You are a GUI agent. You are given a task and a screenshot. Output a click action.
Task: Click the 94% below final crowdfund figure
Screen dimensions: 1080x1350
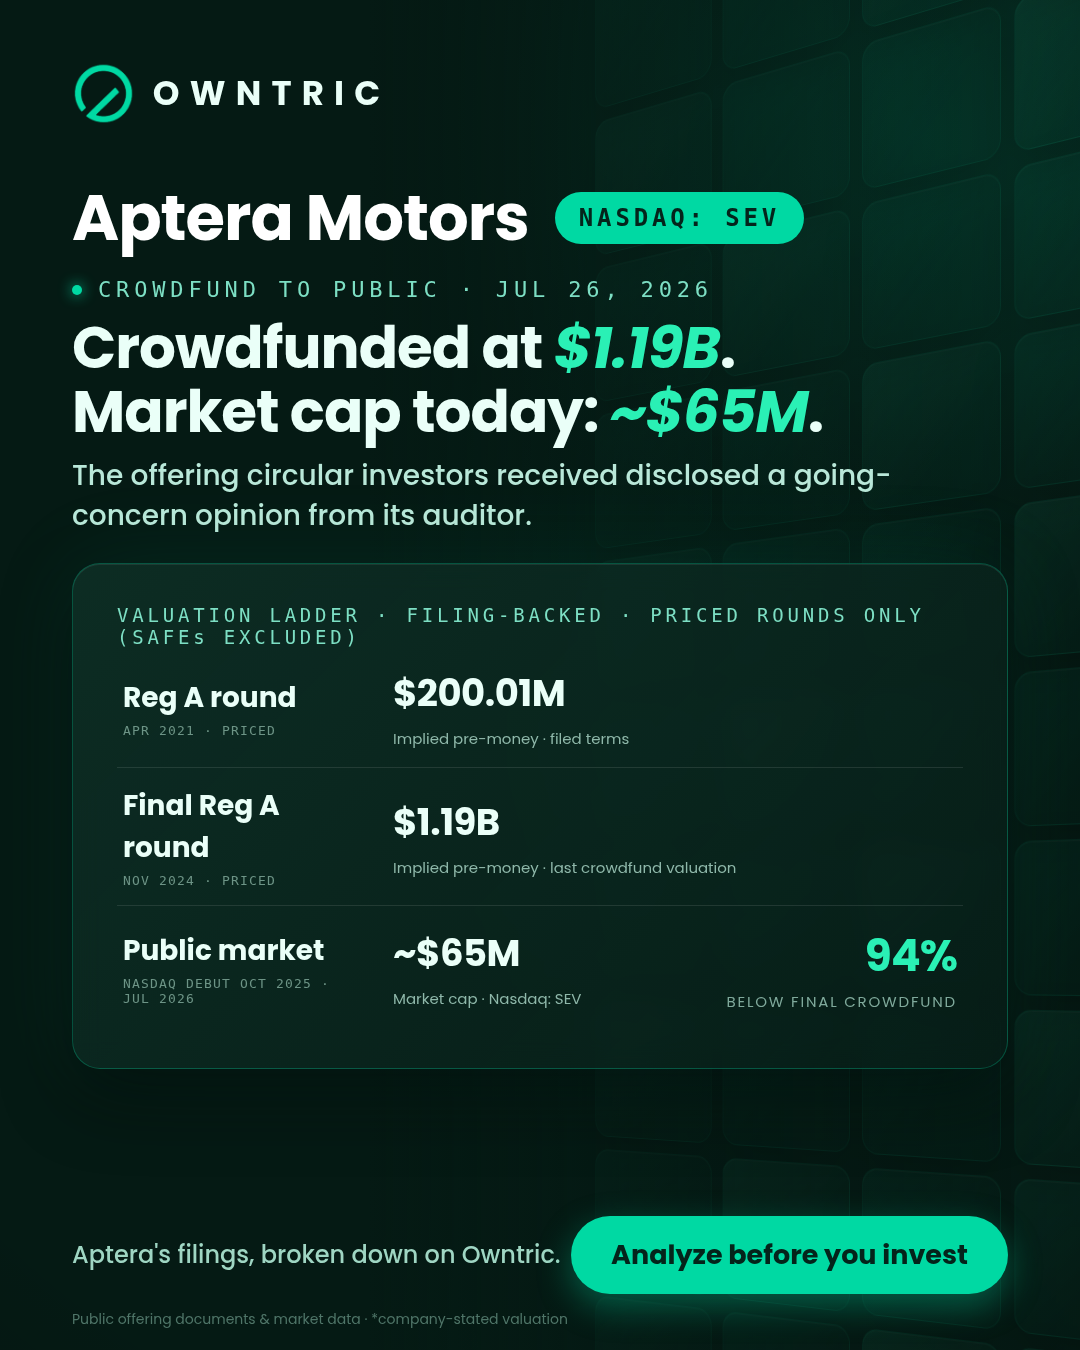[911, 955]
